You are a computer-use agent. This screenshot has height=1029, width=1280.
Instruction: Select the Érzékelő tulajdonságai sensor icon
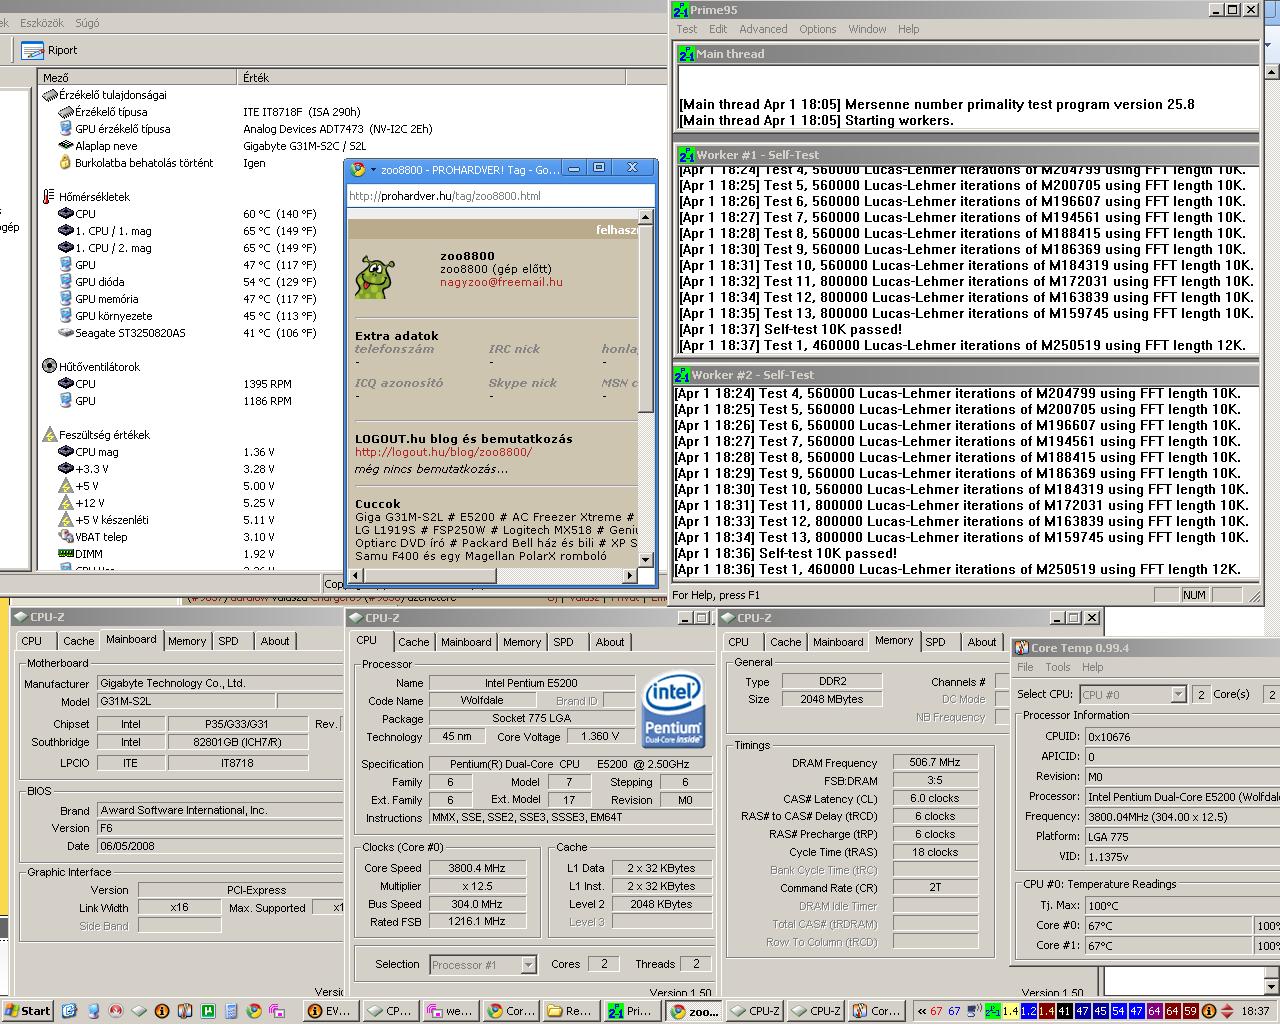(50, 95)
